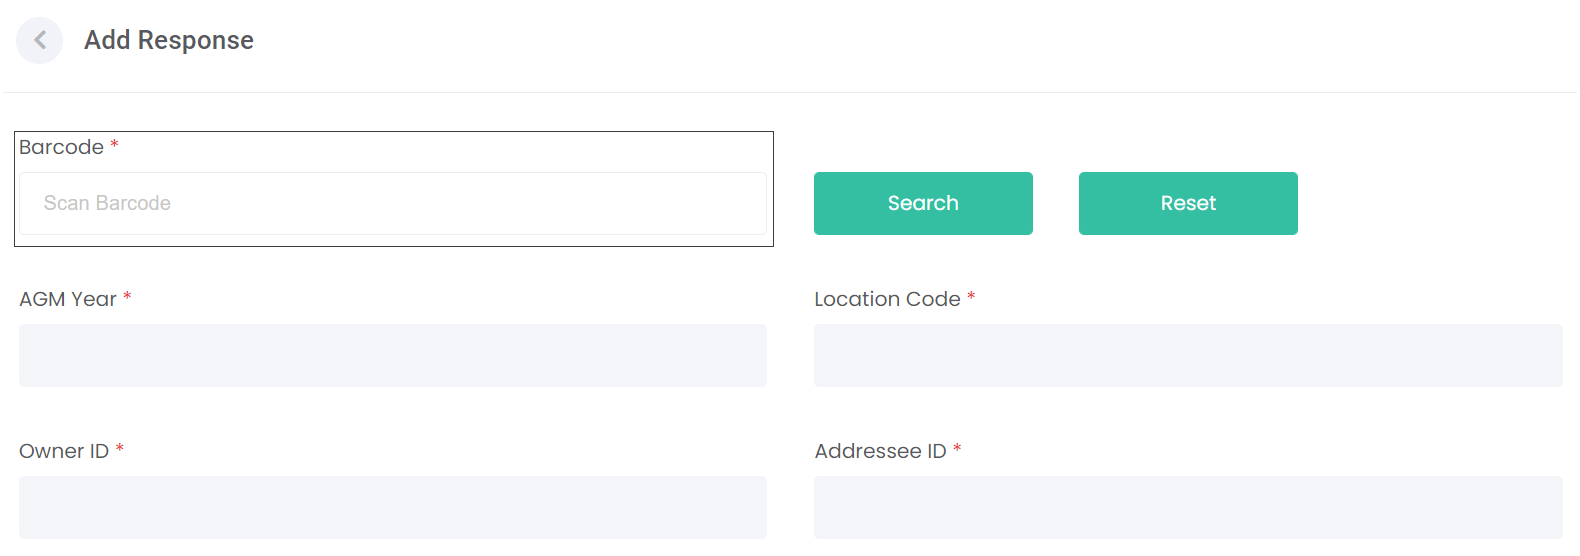This screenshot has height=556, width=1580.
Task: Go back using the chevron arrow icon
Action: coord(40,40)
